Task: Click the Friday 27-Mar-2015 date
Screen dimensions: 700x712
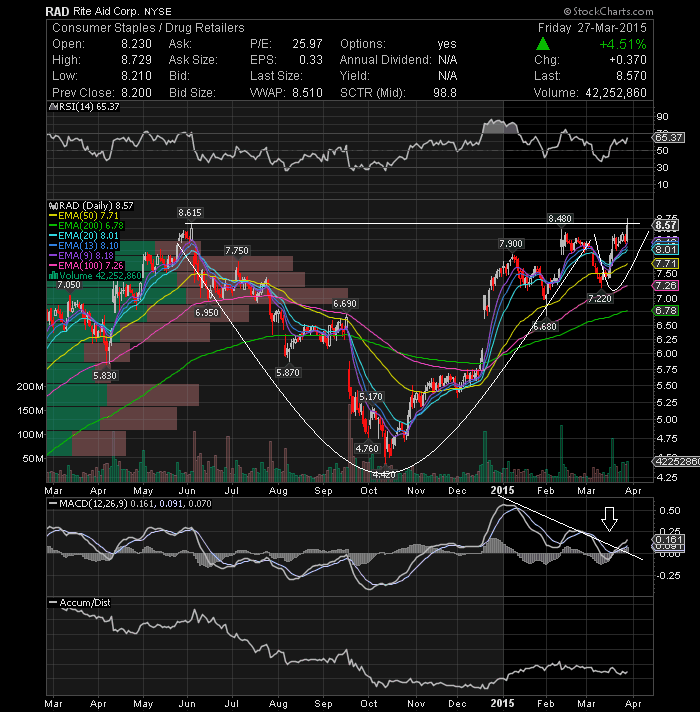Action: tap(592, 28)
